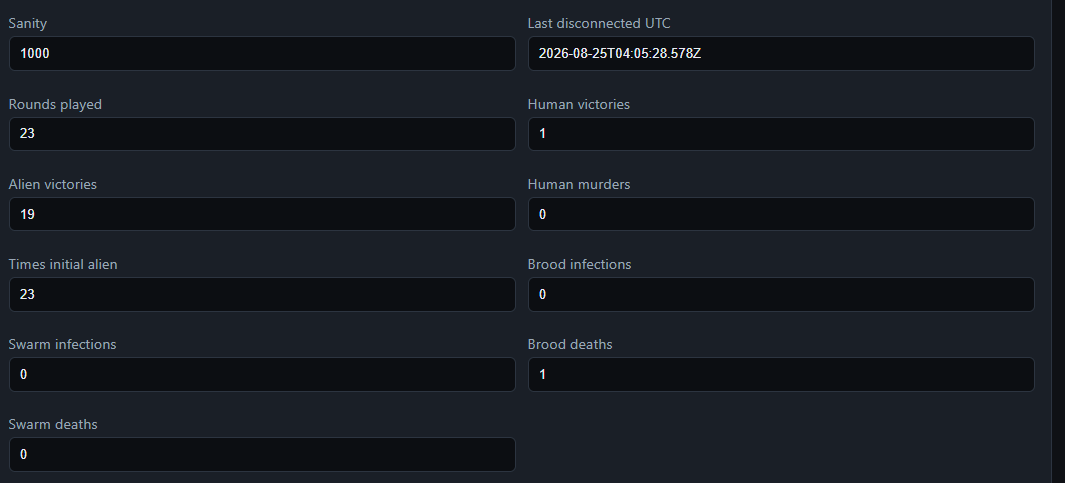Click the Human victories input box
This screenshot has width=1065, height=483.
(x=781, y=134)
